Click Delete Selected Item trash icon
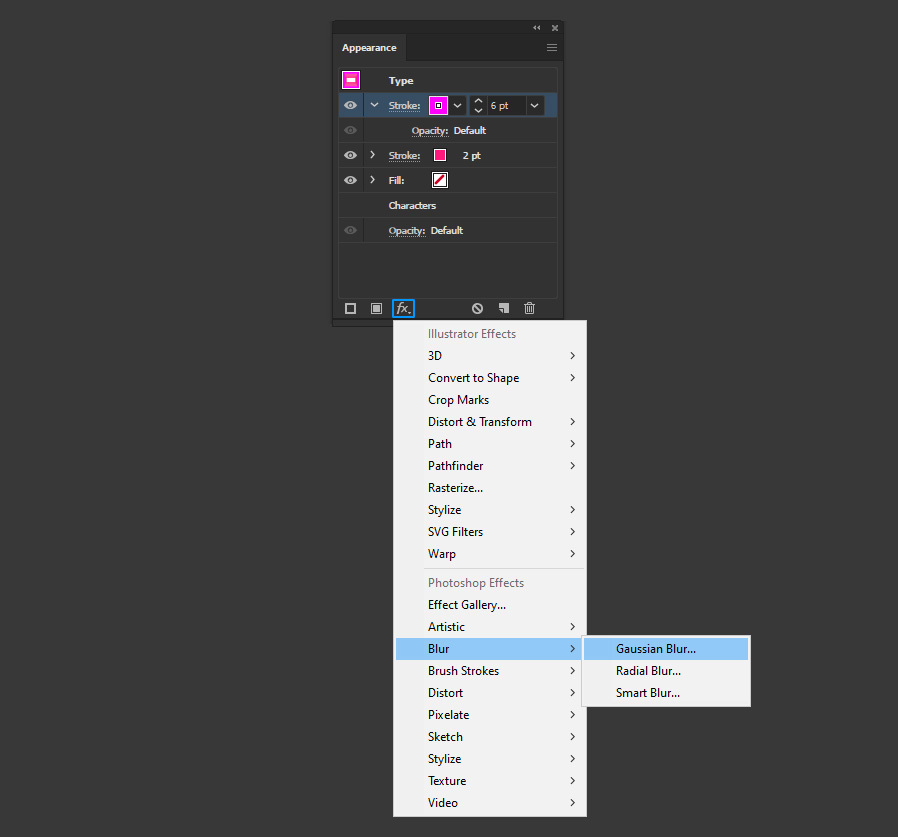 click(x=530, y=309)
